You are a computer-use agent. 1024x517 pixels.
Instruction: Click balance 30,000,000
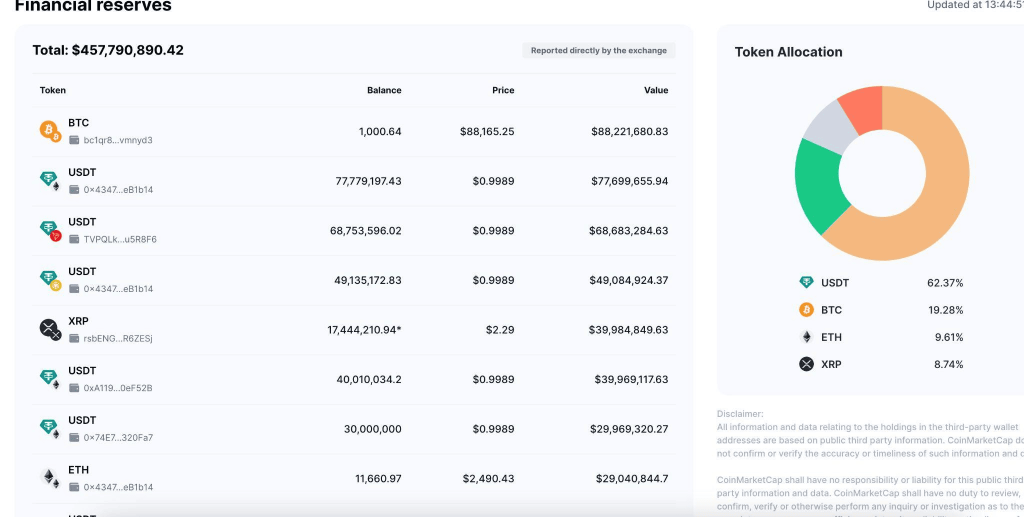click(373, 429)
